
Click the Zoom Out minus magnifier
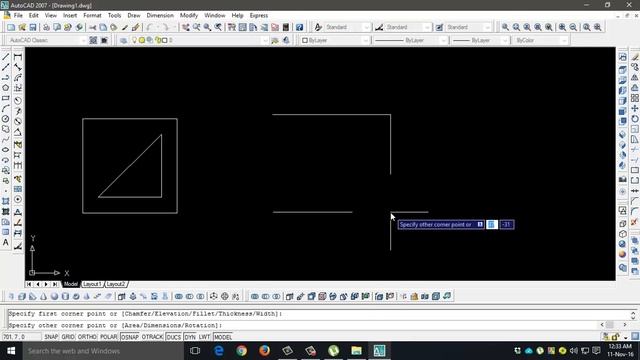pos(573,27)
